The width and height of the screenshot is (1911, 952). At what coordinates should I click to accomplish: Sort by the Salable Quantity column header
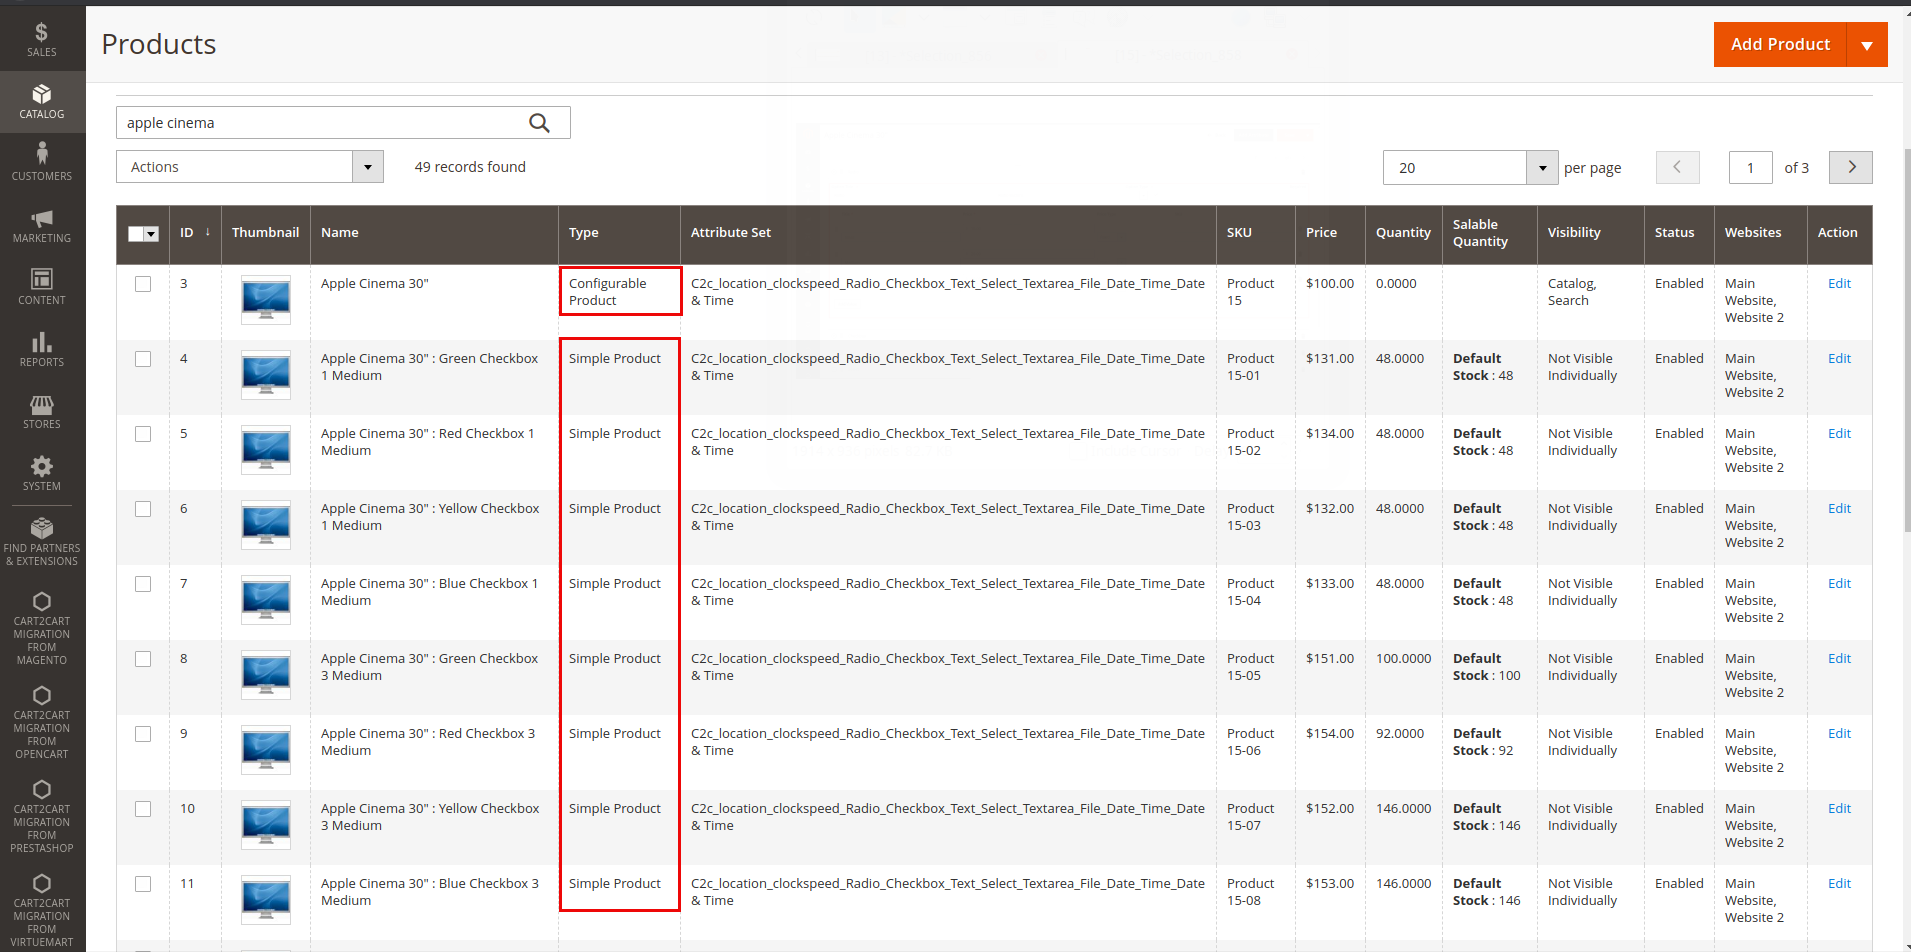tap(1489, 233)
